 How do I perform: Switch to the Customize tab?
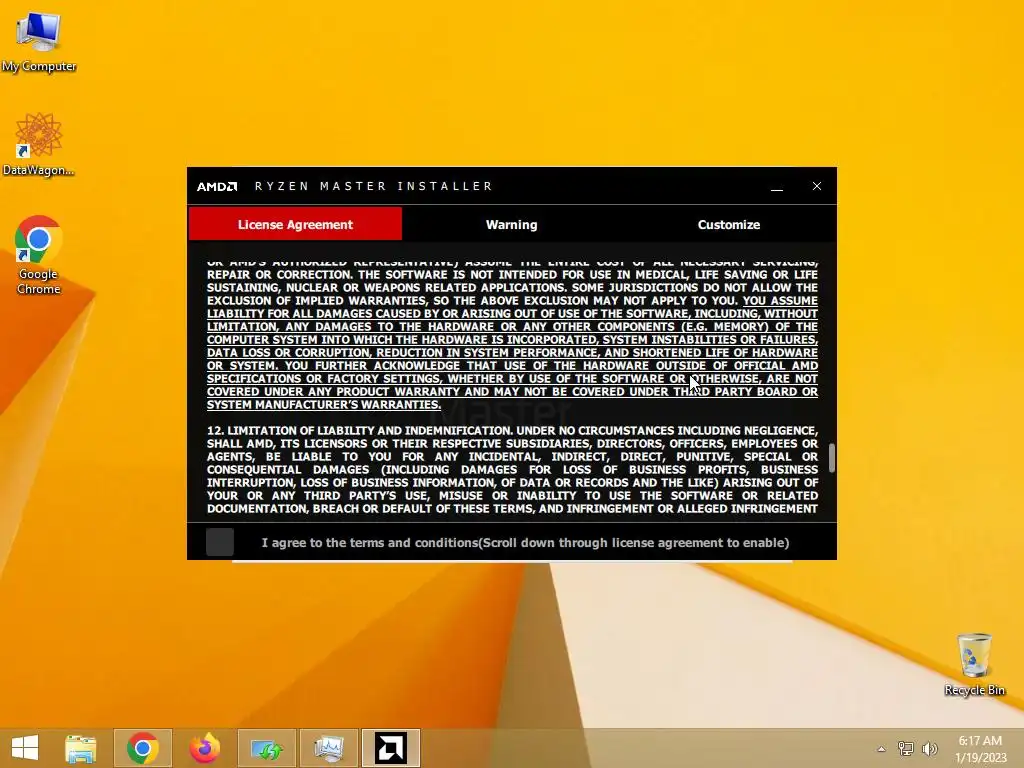(729, 225)
